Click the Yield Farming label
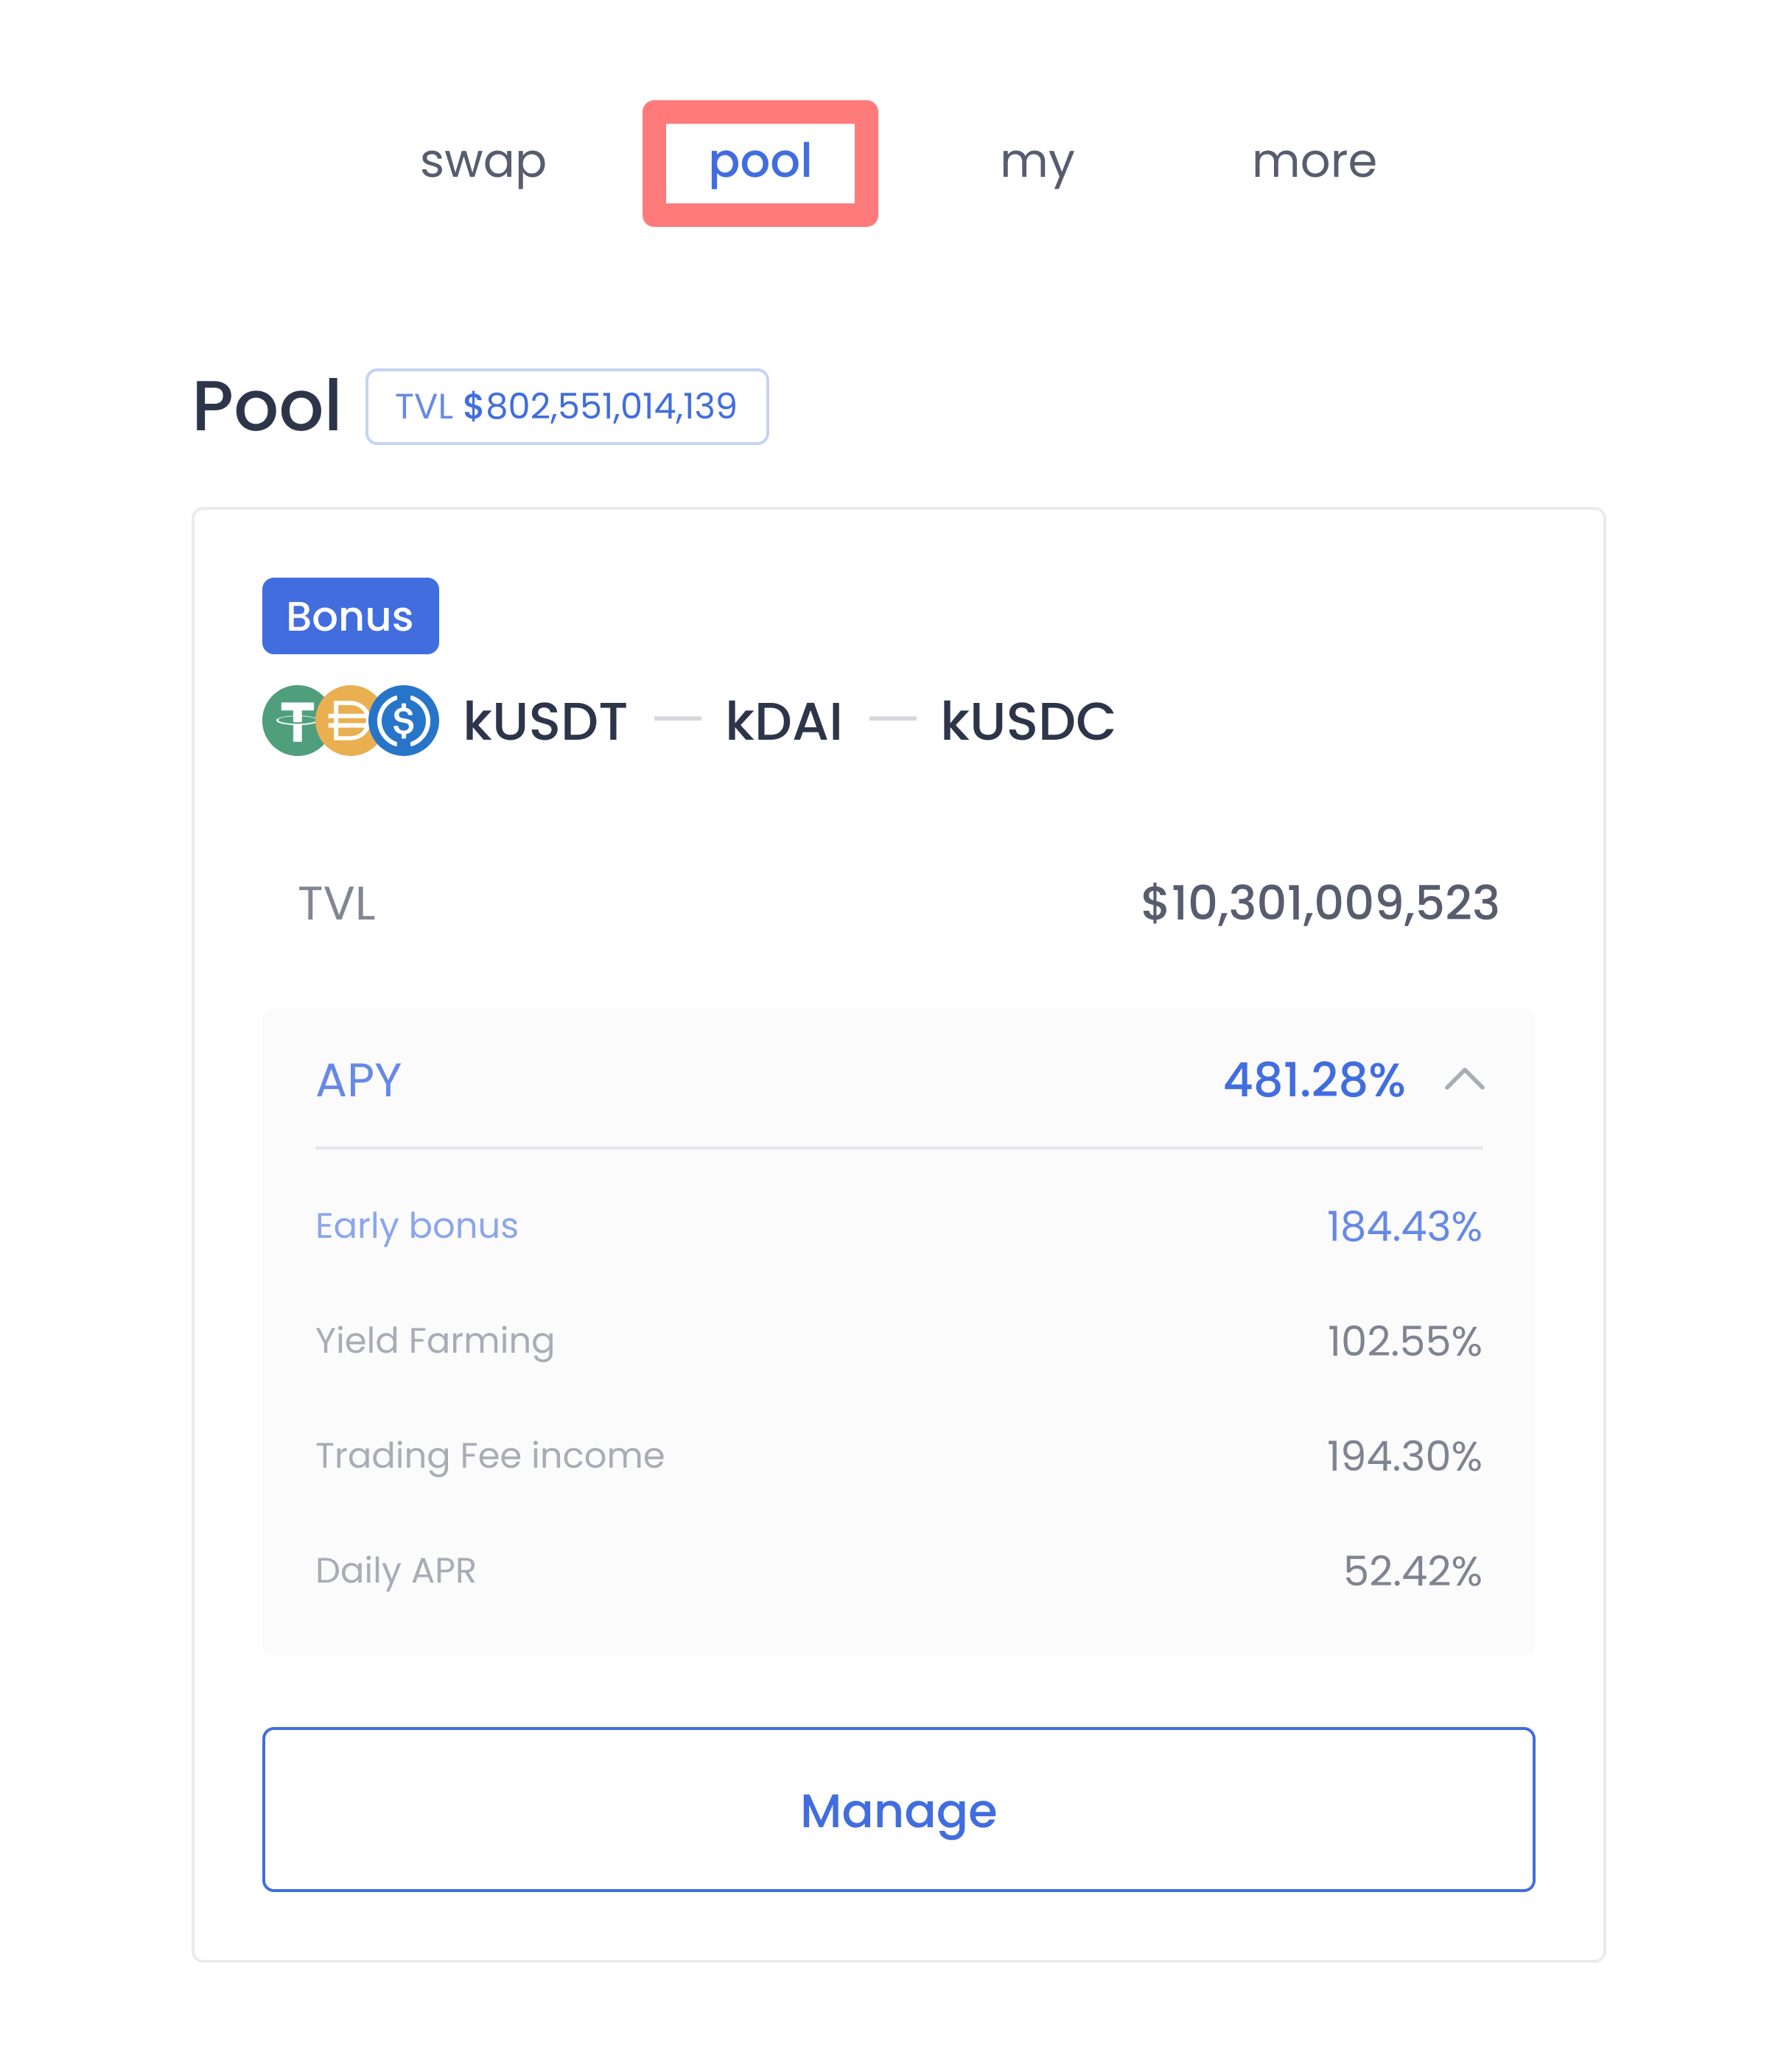This screenshot has height=2063, width=1792. click(434, 1341)
